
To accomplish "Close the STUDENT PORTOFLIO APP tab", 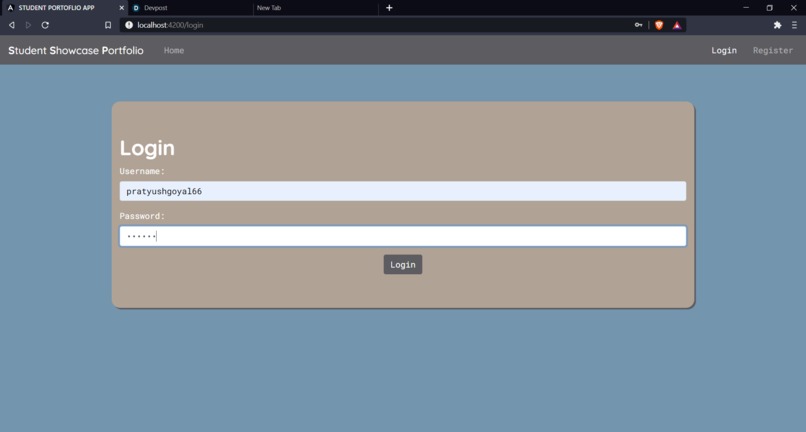I will (x=121, y=8).
